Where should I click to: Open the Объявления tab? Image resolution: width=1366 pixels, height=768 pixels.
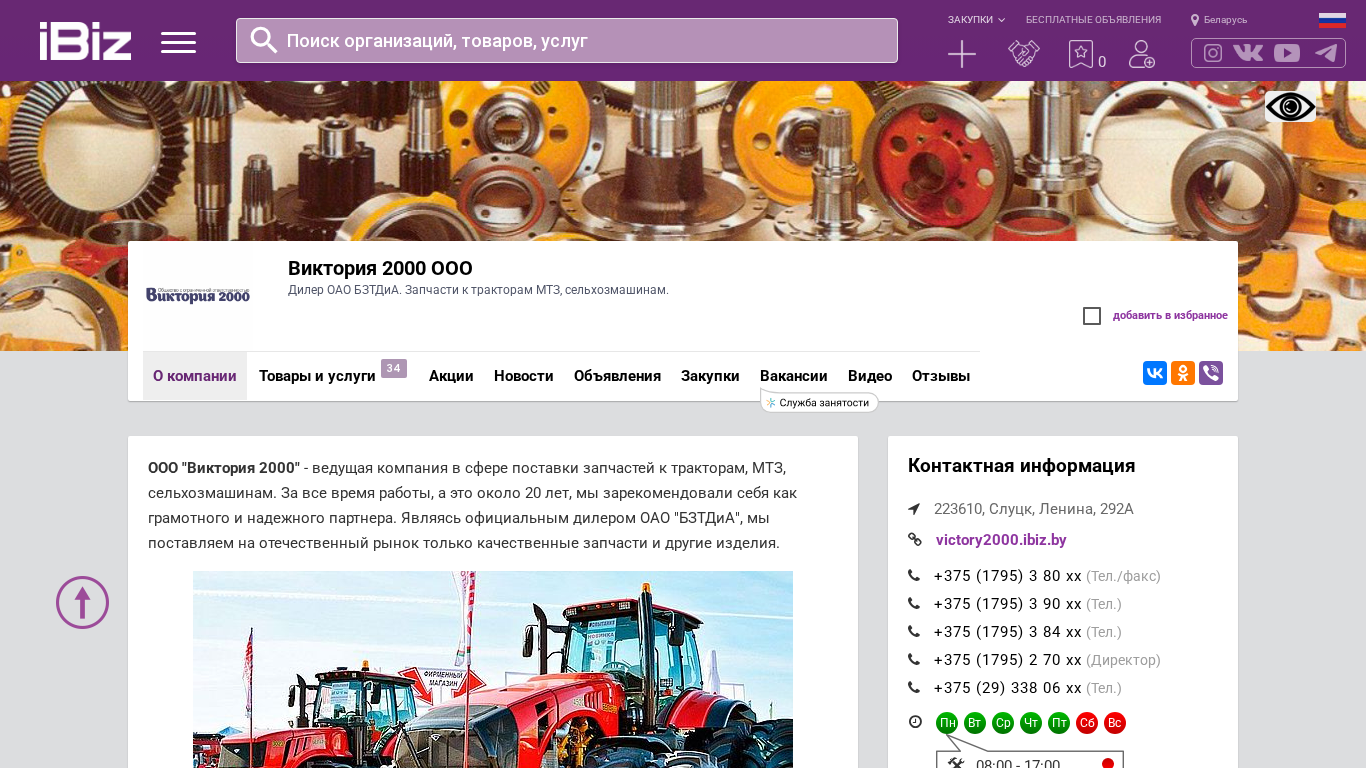617,376
